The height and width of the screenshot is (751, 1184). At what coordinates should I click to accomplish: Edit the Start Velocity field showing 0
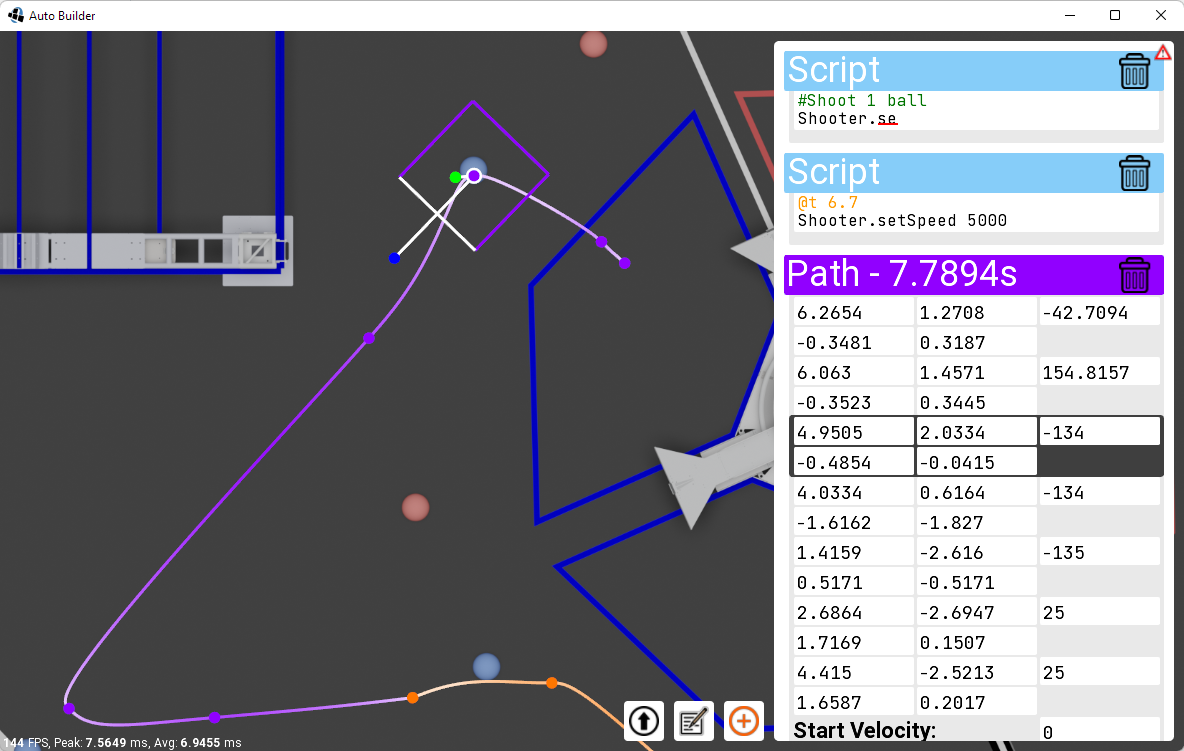[x=1100, y=731]
